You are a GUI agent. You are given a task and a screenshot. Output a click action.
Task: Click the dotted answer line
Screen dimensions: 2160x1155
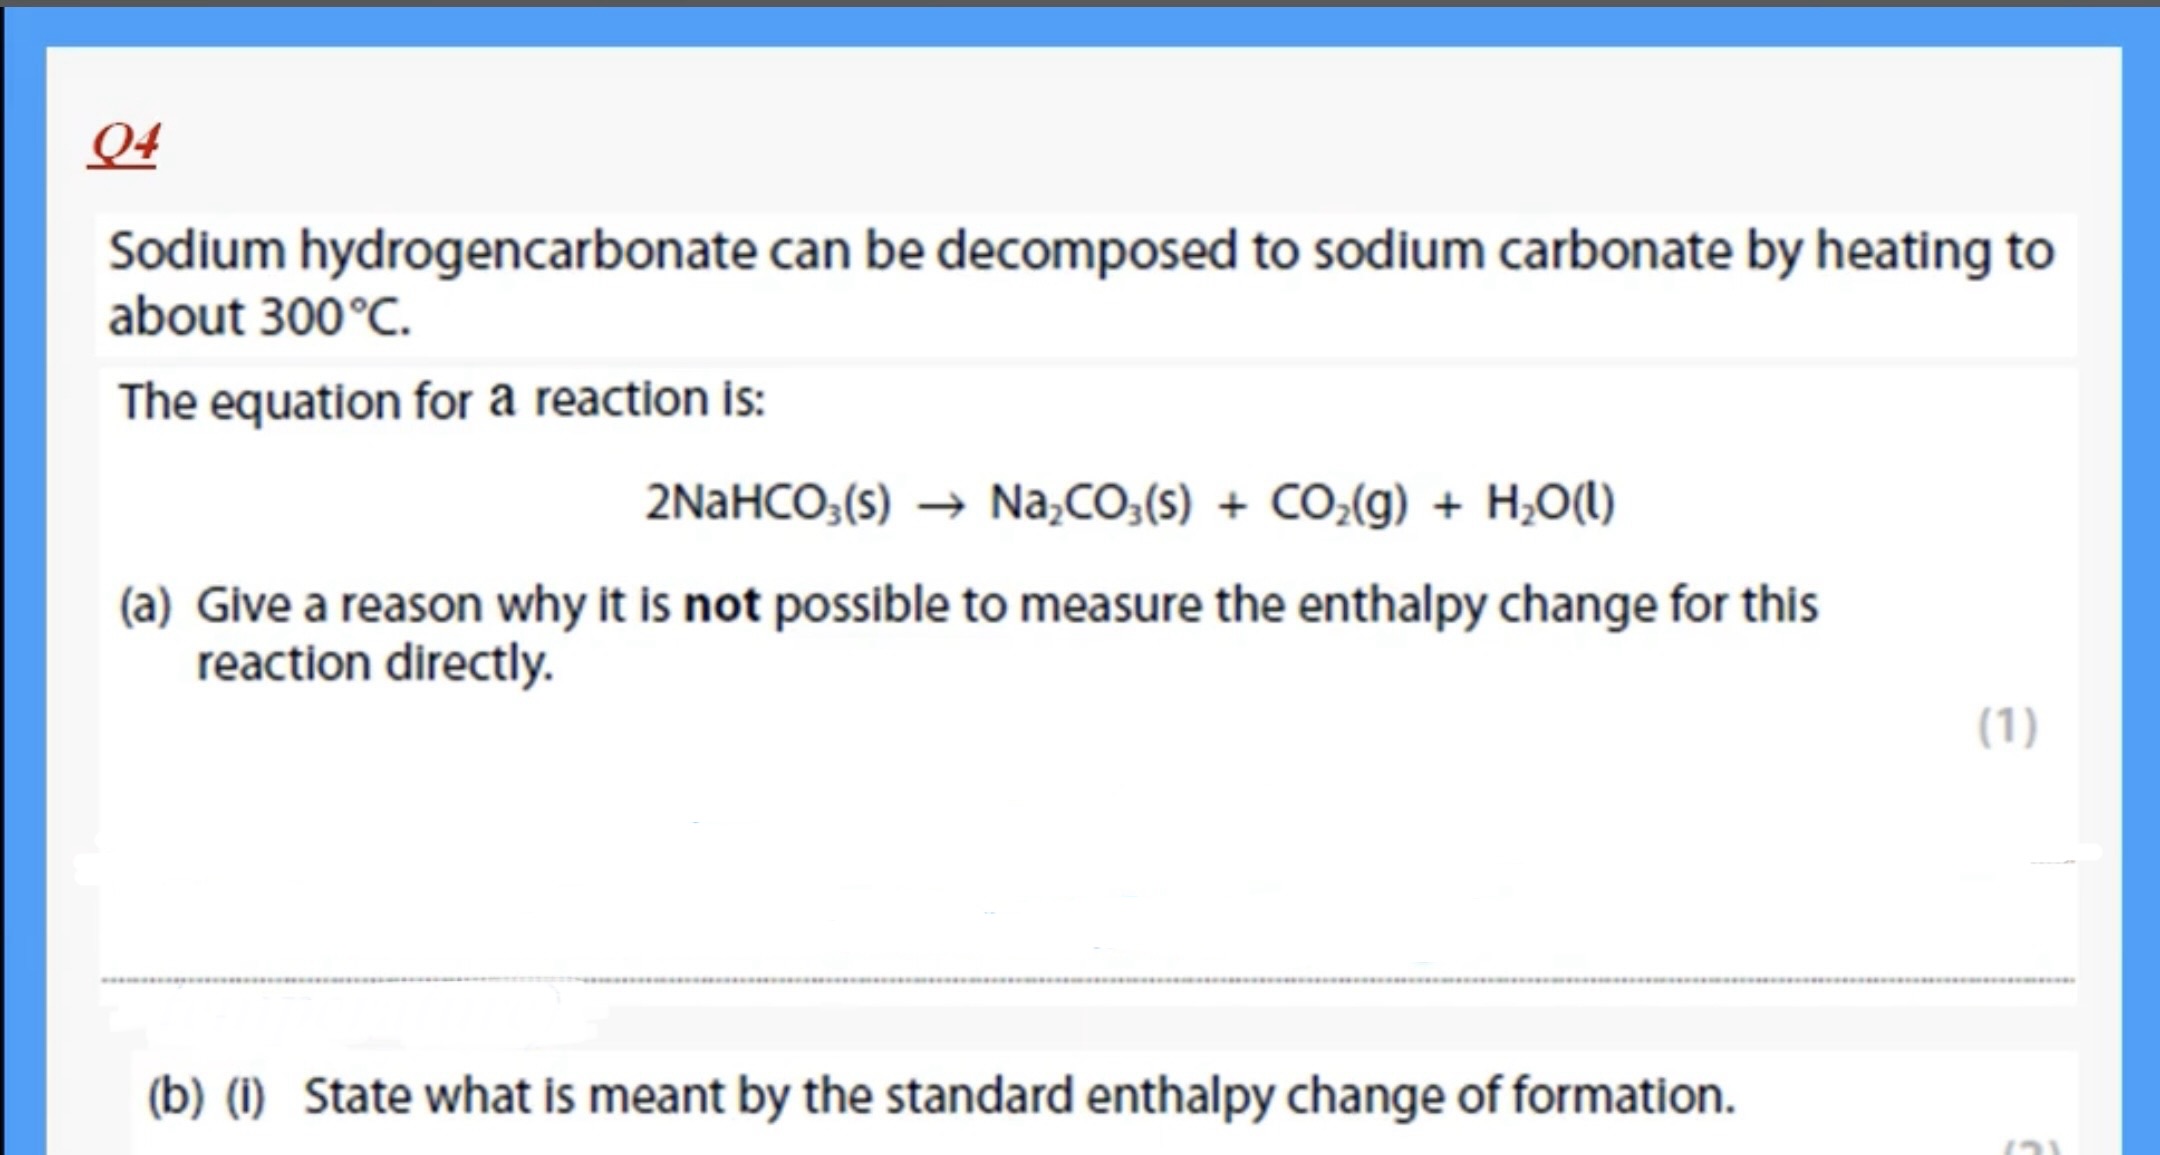point(1088,980)
